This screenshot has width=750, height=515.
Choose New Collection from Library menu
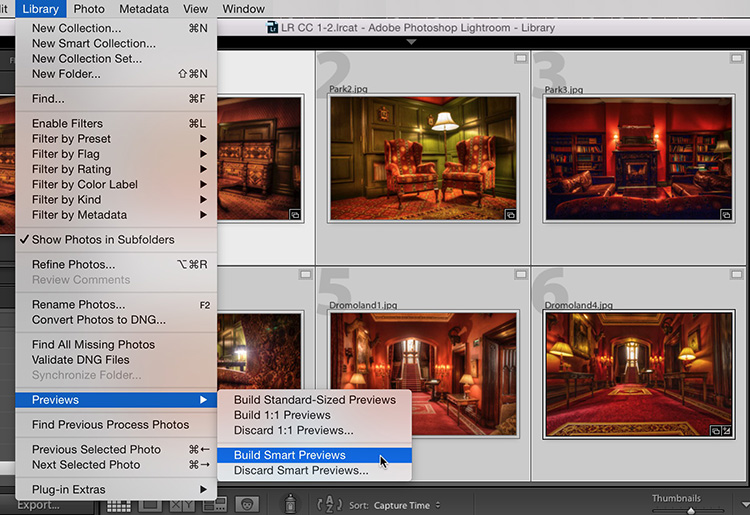pyautogui.click(x=116, y=28)
